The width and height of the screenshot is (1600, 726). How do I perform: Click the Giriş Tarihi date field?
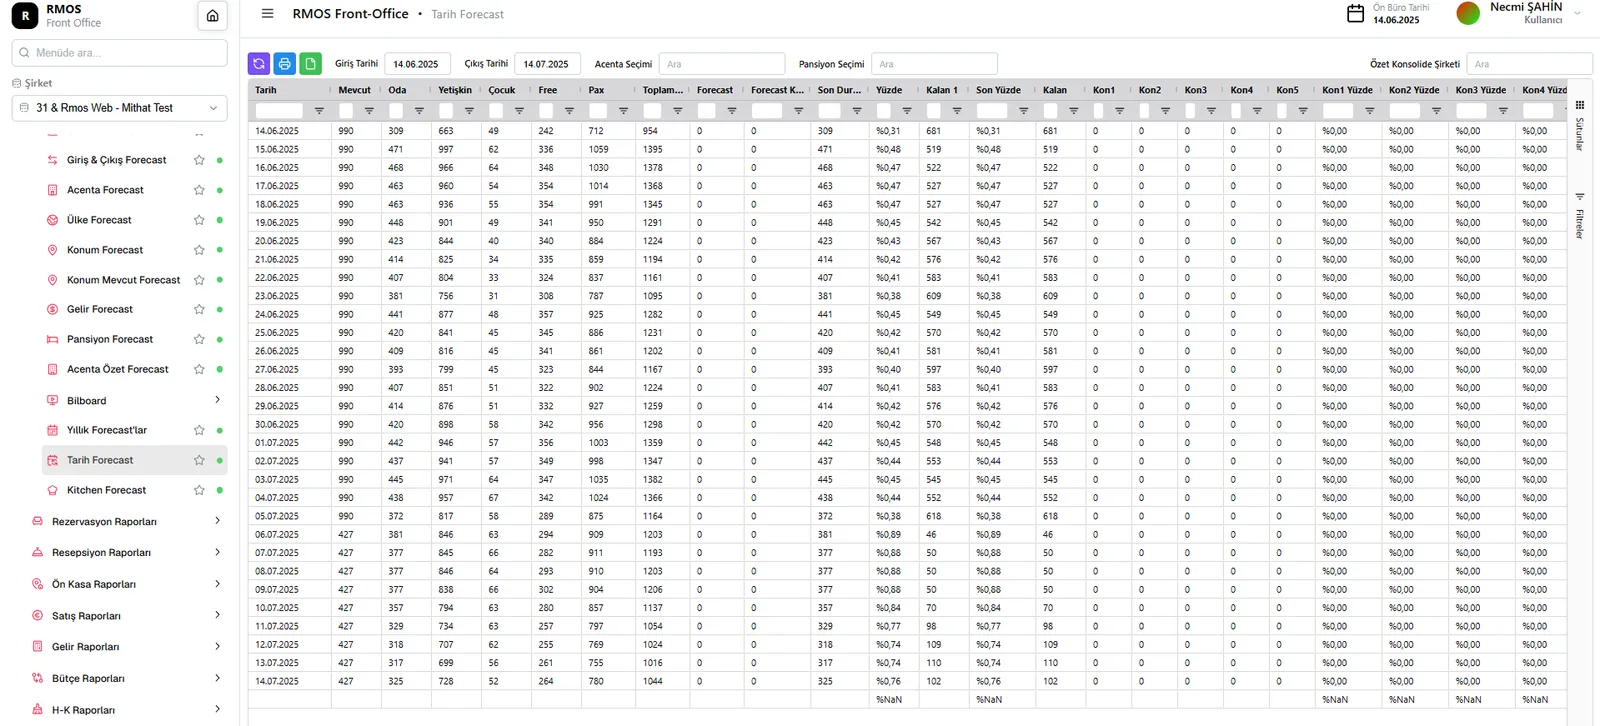tap(417, 64)
